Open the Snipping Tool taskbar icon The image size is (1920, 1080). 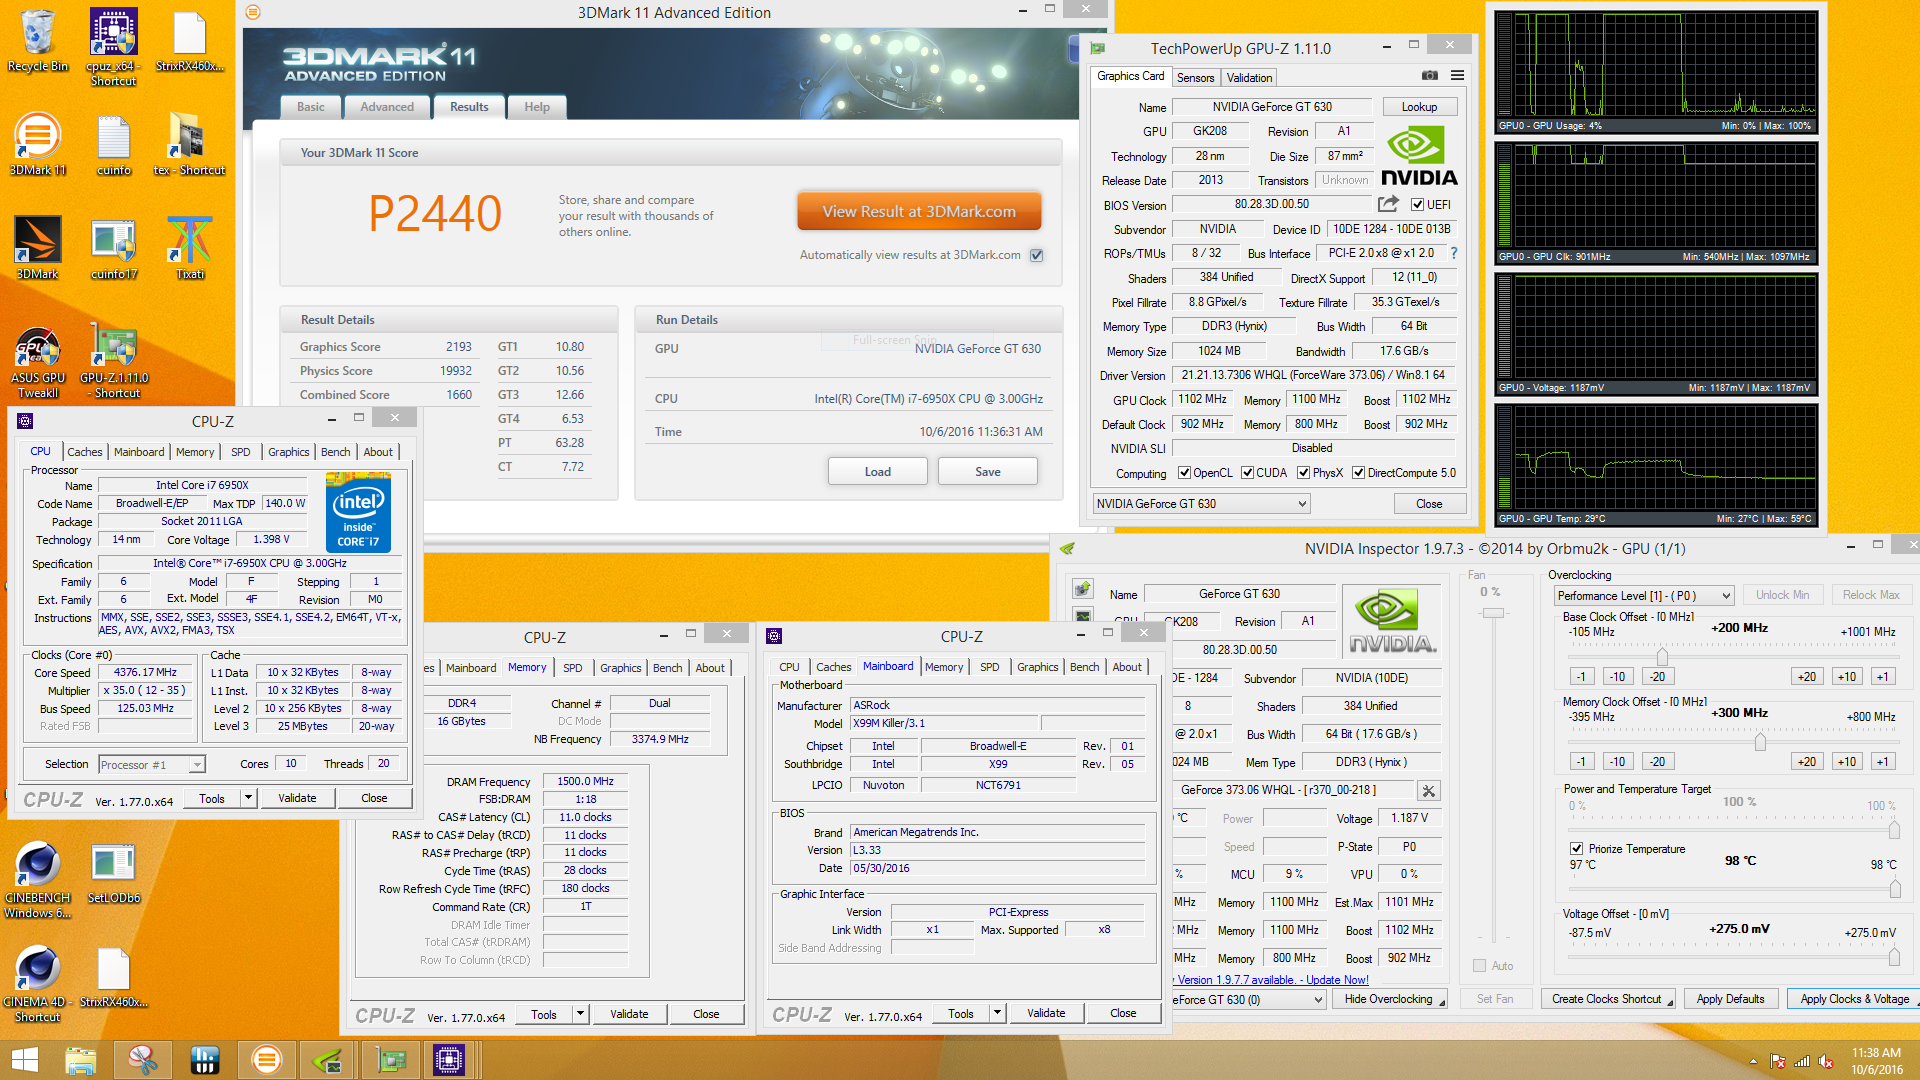pyautogui.click(x=142, y=1060)
